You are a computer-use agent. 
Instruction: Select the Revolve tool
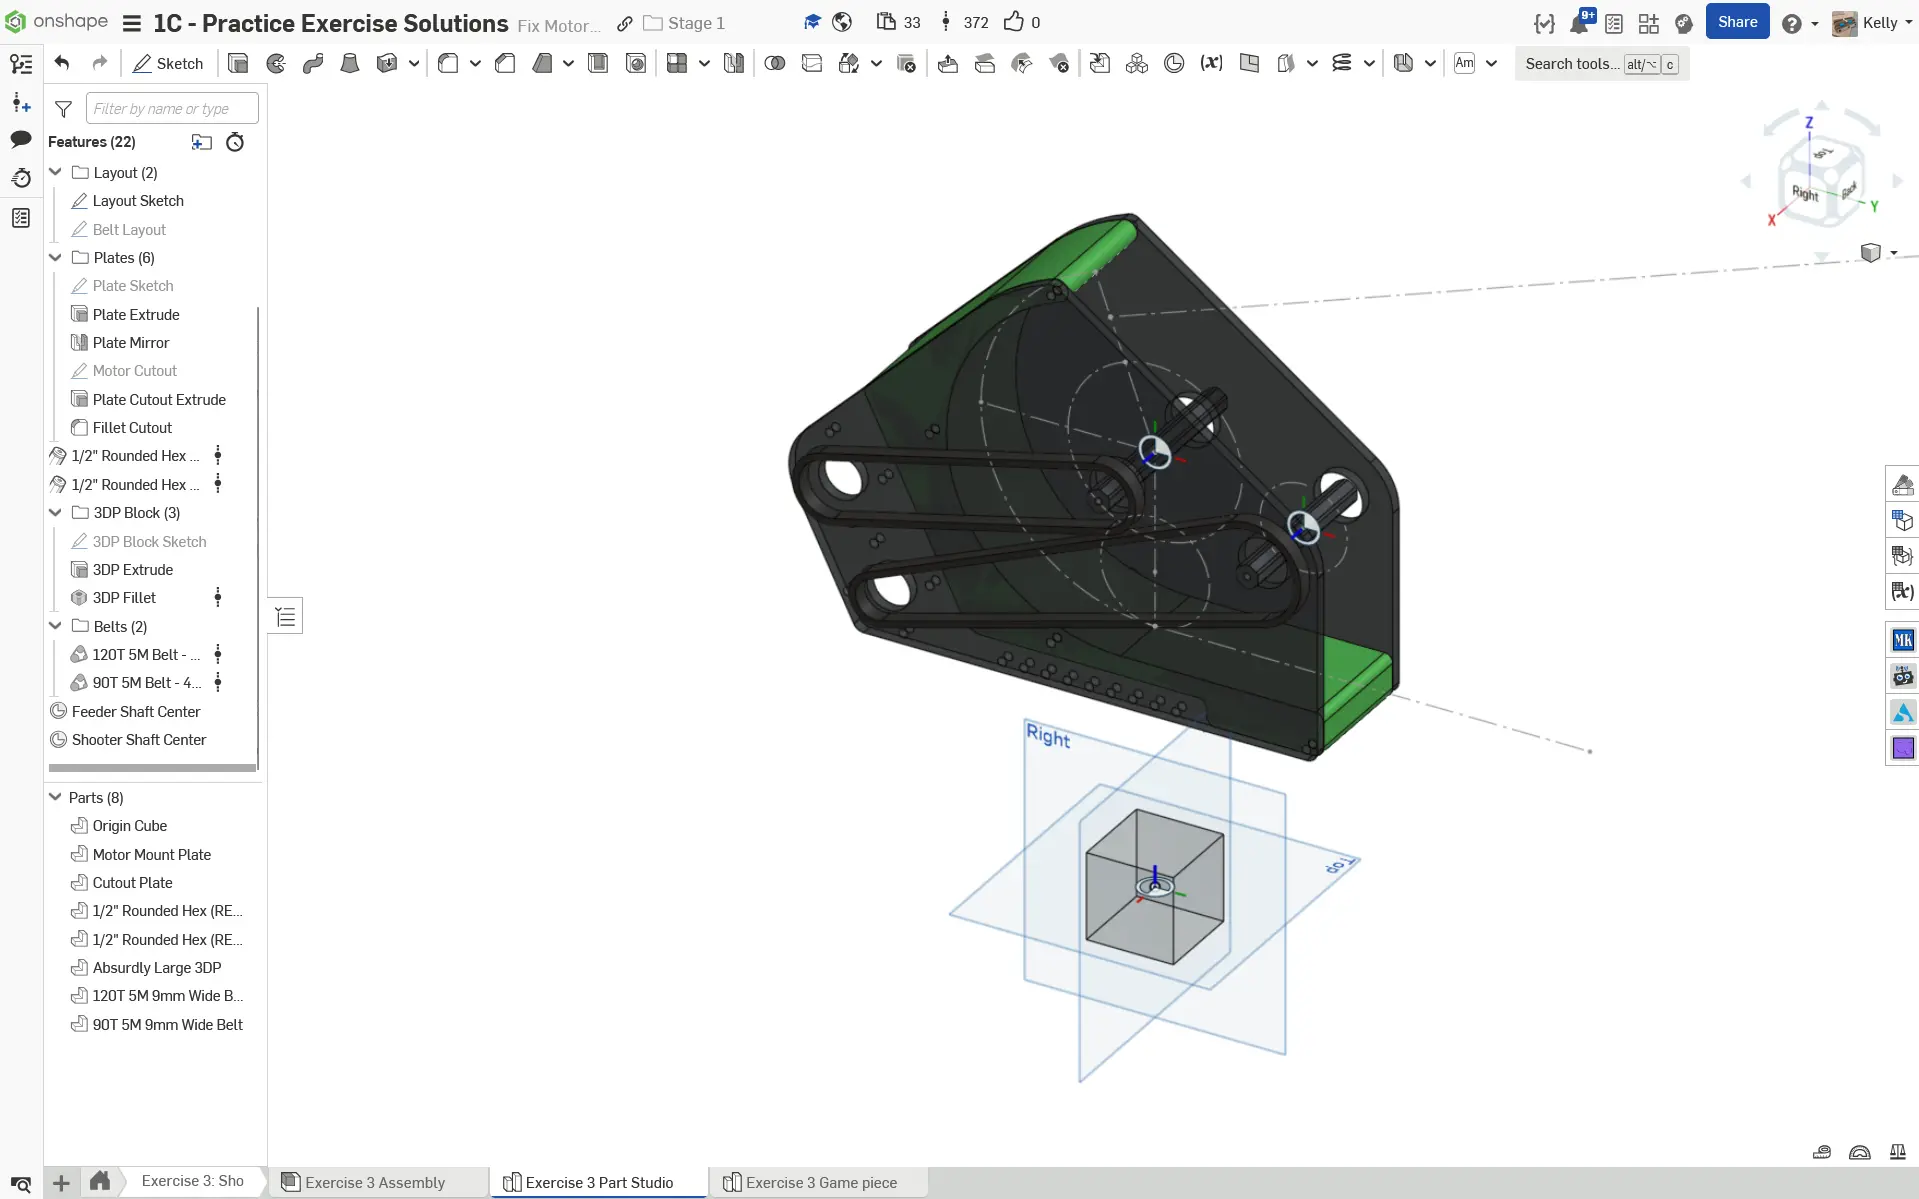pos(276,63)
